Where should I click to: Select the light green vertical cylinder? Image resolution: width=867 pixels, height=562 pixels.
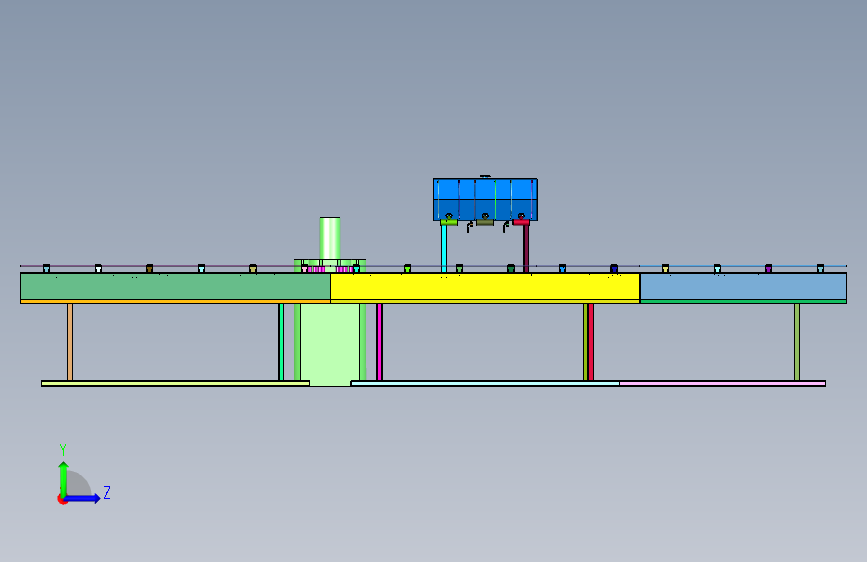[x=330, y=238]
